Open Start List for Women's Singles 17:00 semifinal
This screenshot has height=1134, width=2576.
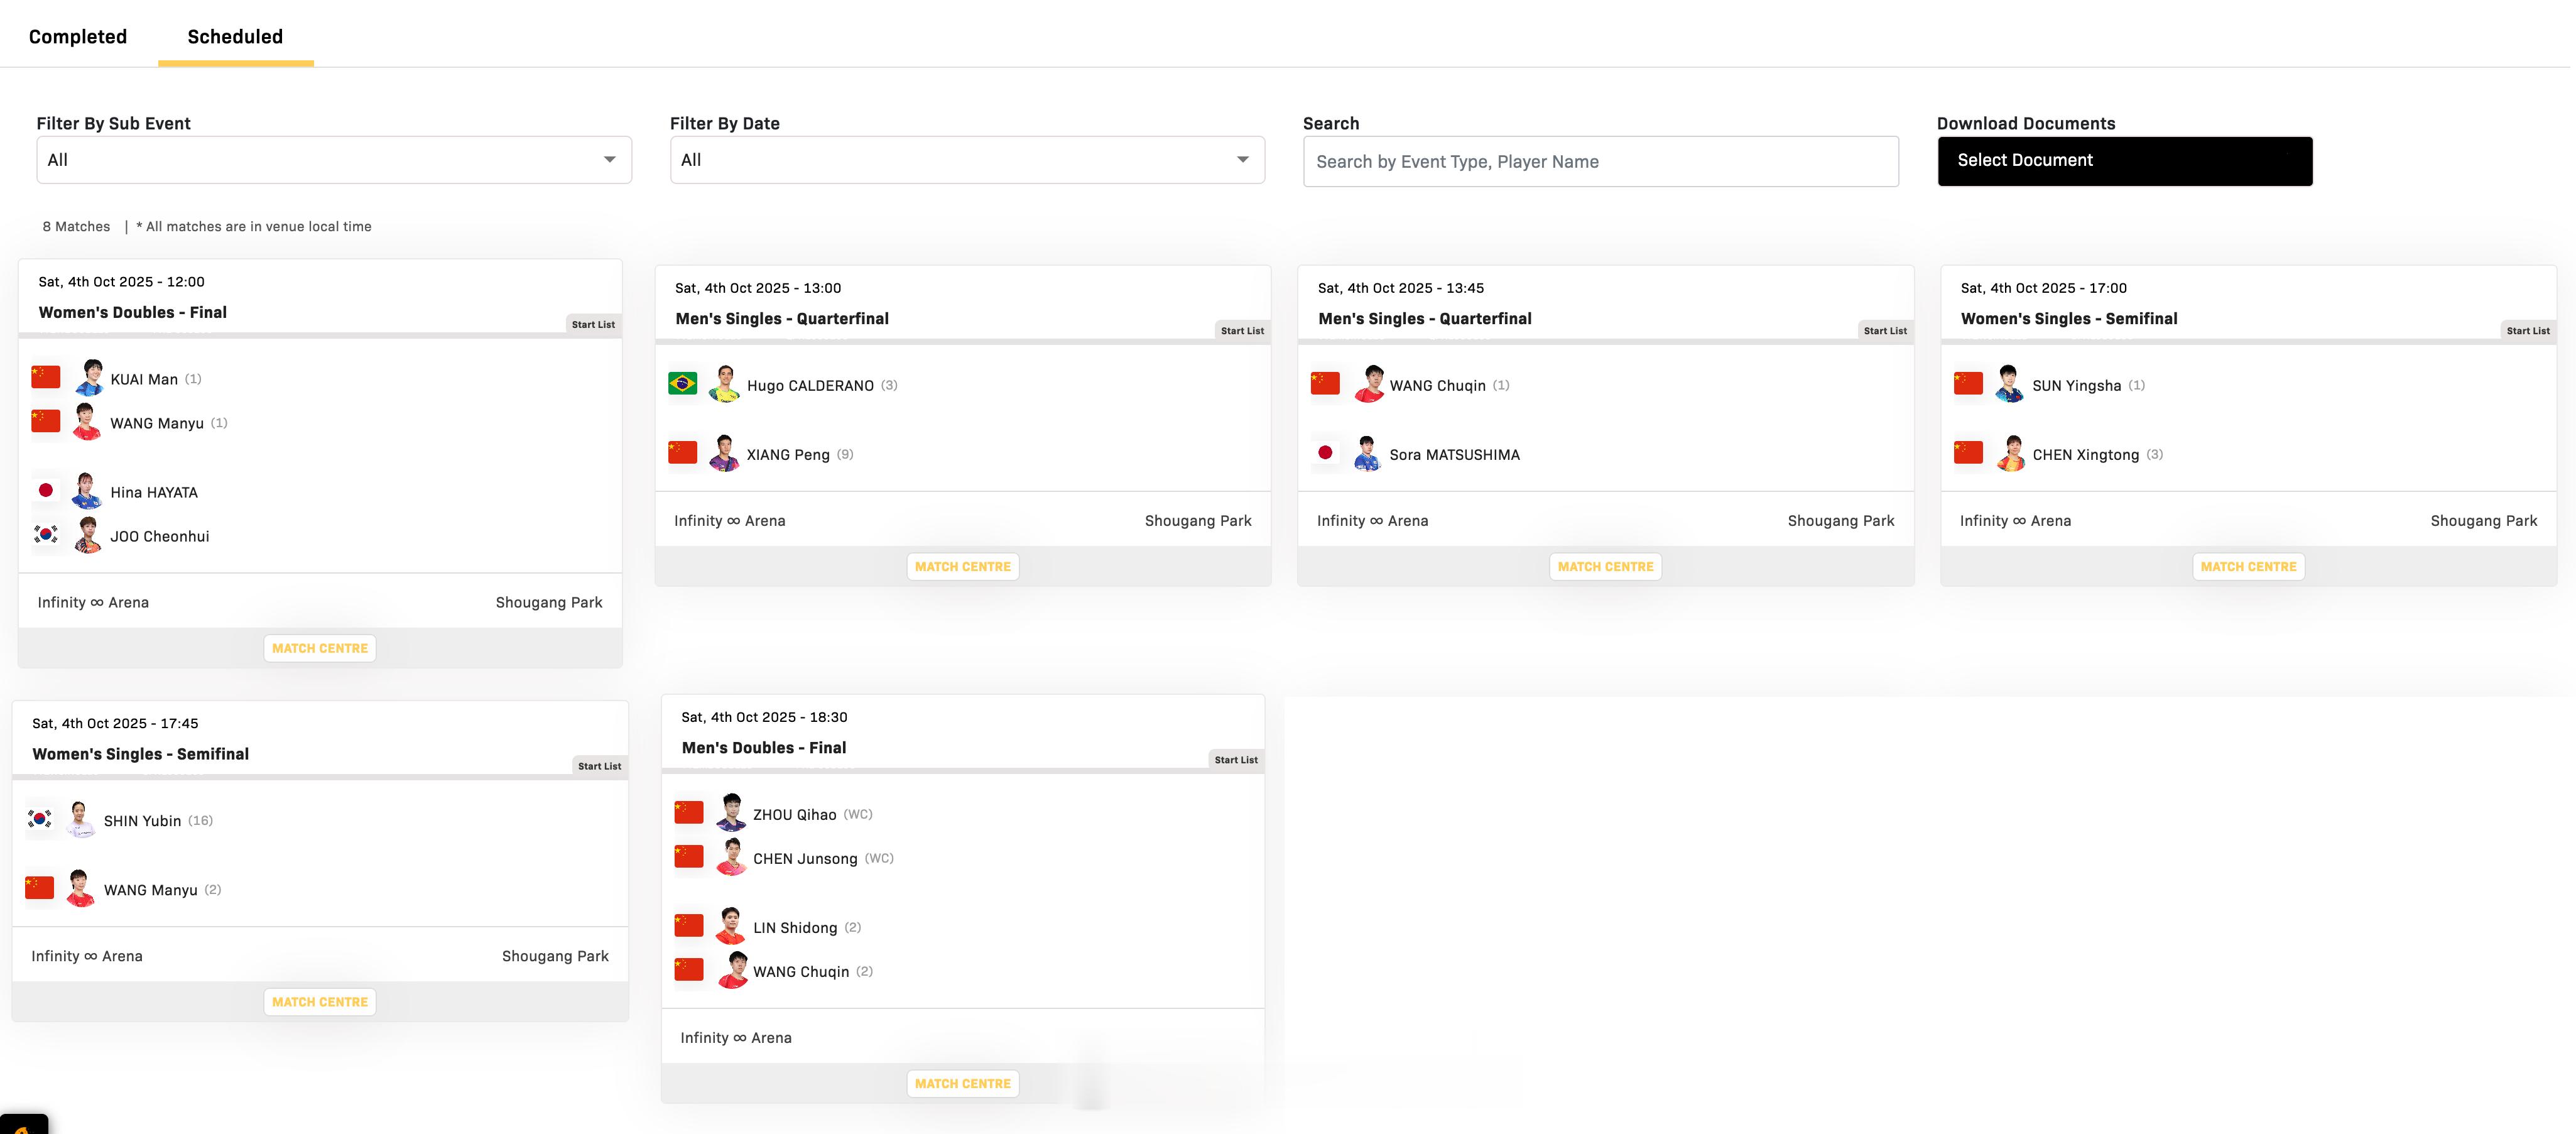point(2527,331)
